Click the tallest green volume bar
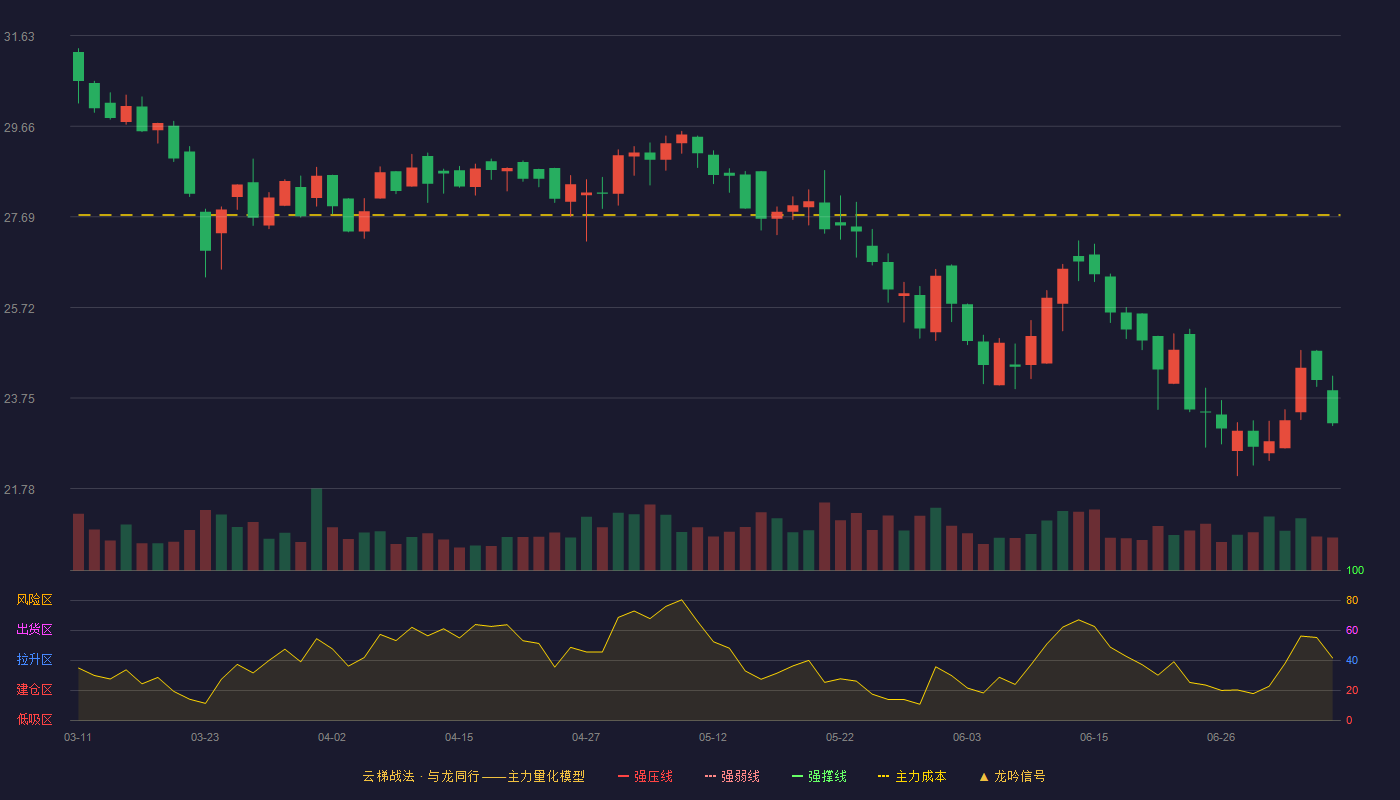The width and height of the screenshot is (1400, 800). [316, 529]
